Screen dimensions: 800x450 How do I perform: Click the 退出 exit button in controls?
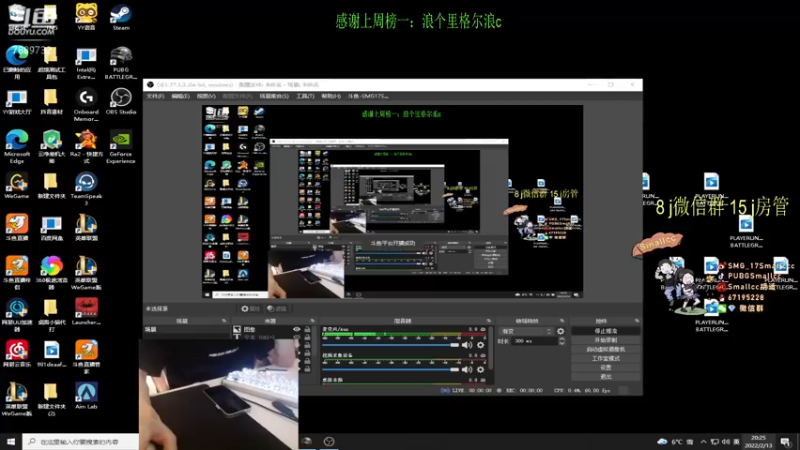coord(606,377)
